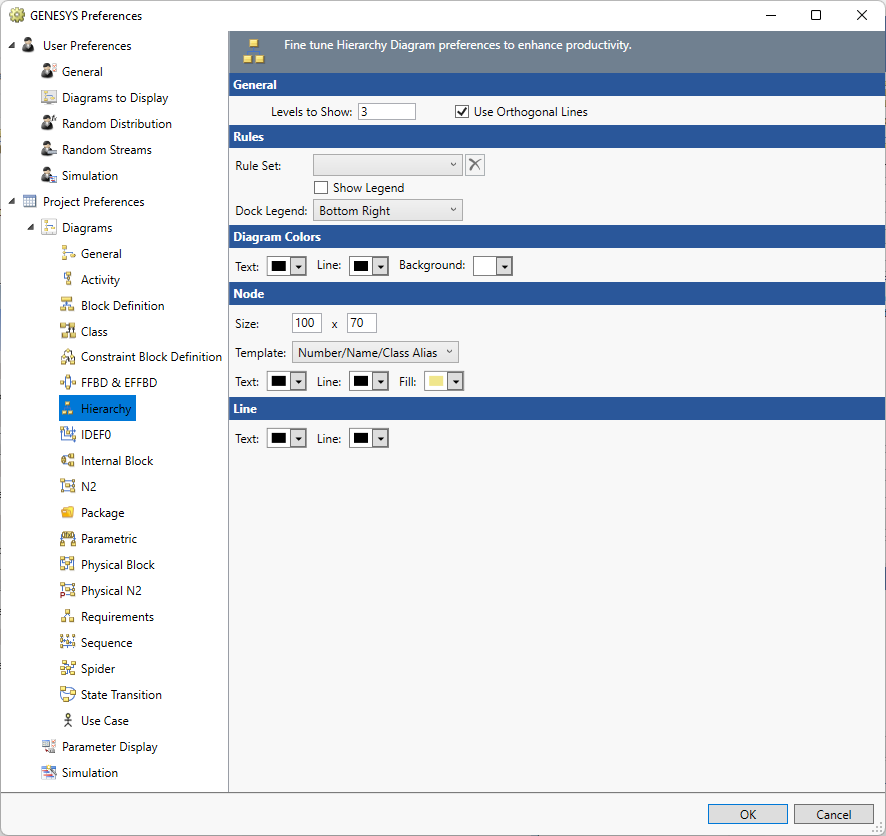Disable Use Orthogonal Lines checkbox
The height and width of the screenshot is (836, 886).
tap(462, 112)
